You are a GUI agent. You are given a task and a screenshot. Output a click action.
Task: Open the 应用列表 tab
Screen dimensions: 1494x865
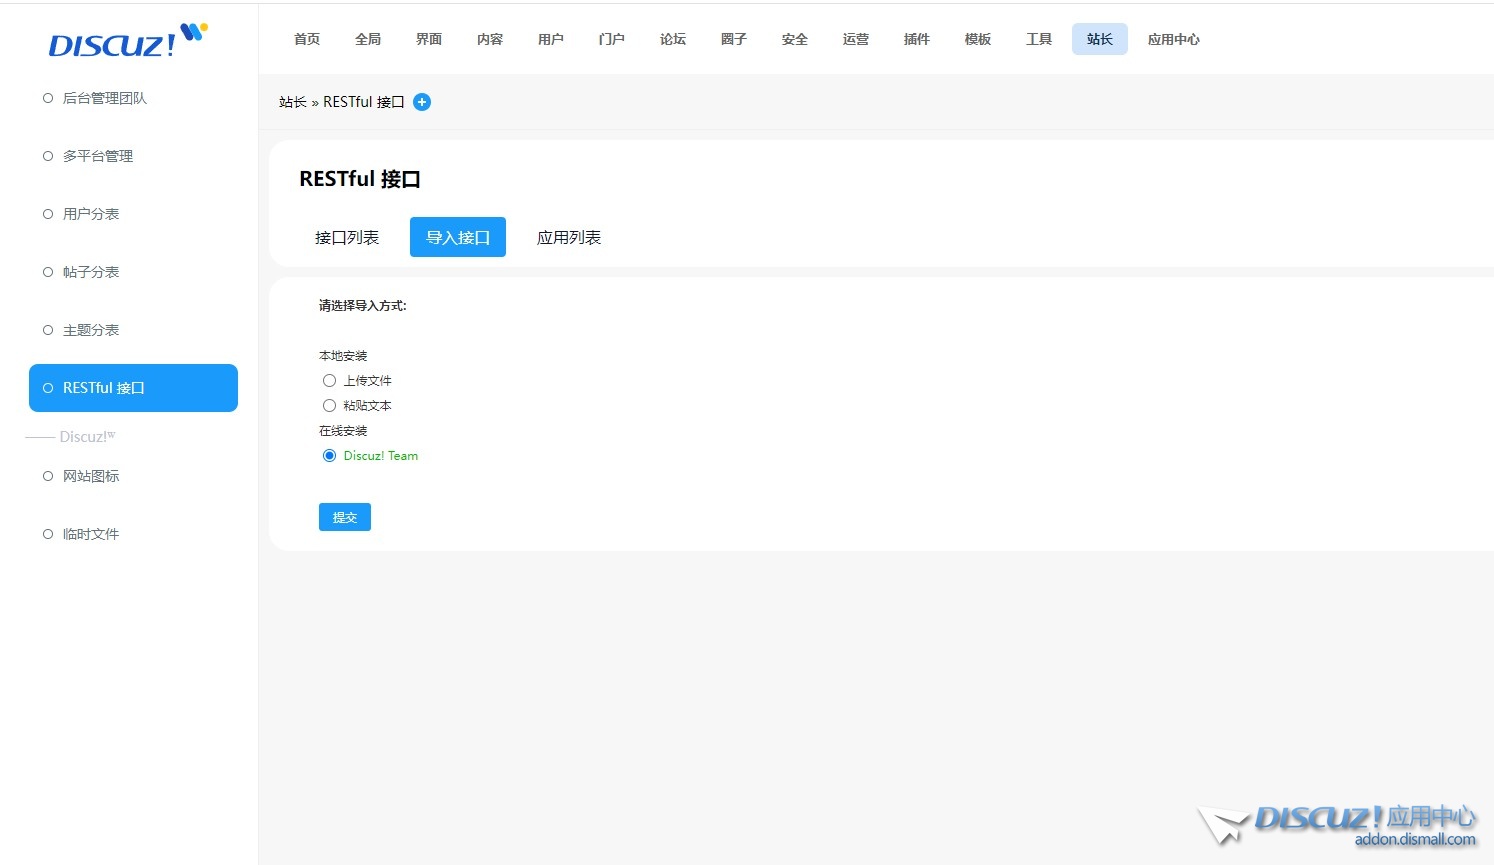click(x=569, y=238)
